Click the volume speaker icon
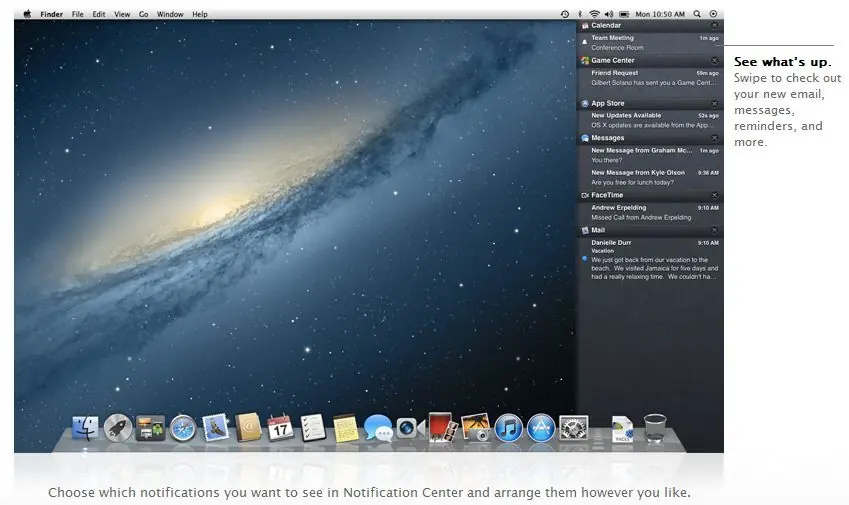Viewport: 849px width, 505px height. pyautogui.click(x=609, y=14)
